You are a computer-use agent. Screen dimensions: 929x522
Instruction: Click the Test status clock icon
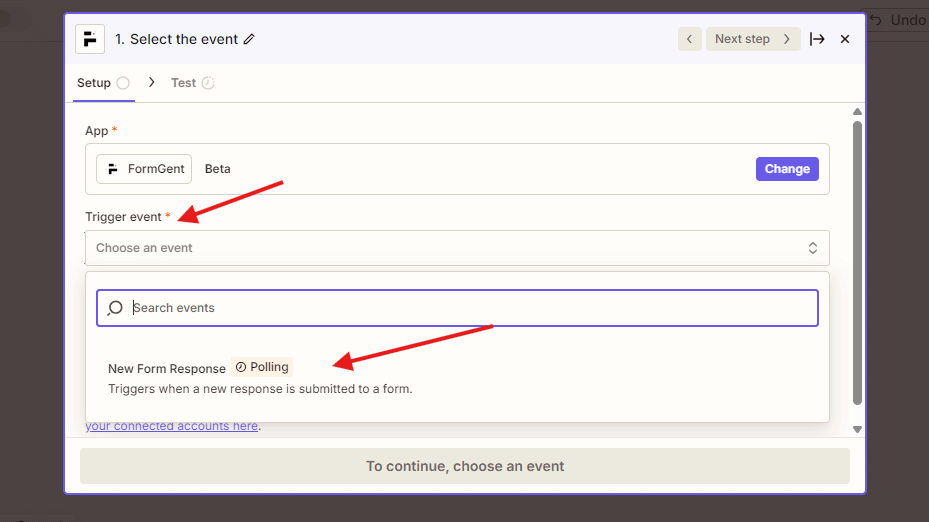coord(208,83)
